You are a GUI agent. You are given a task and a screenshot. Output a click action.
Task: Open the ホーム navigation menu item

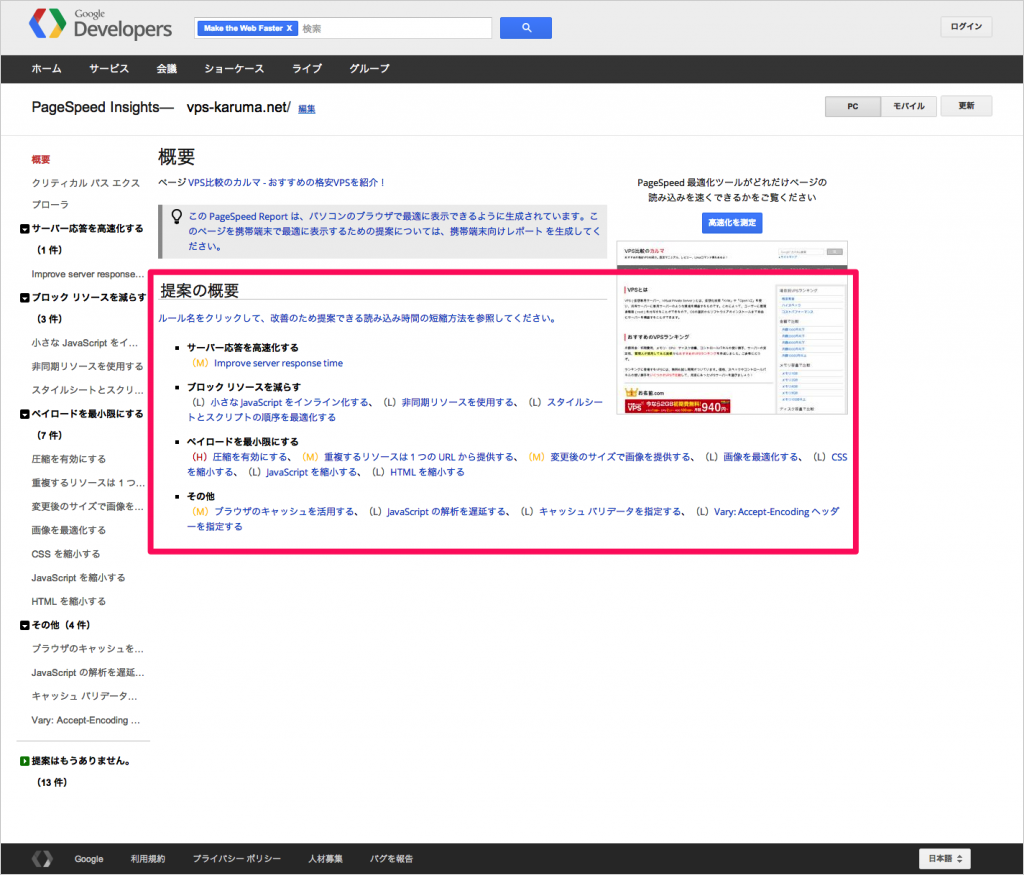coord(46,69)
